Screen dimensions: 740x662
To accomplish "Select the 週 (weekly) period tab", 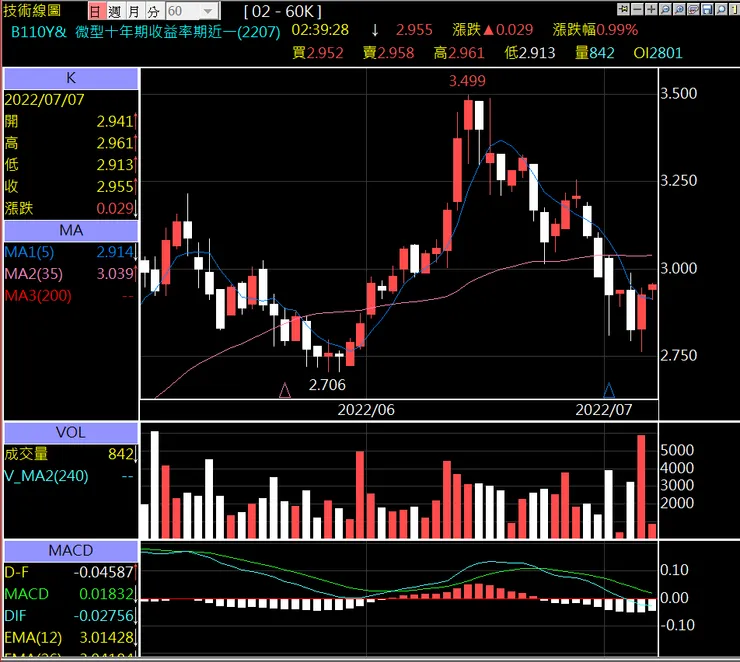I will (x=114, y=11).
